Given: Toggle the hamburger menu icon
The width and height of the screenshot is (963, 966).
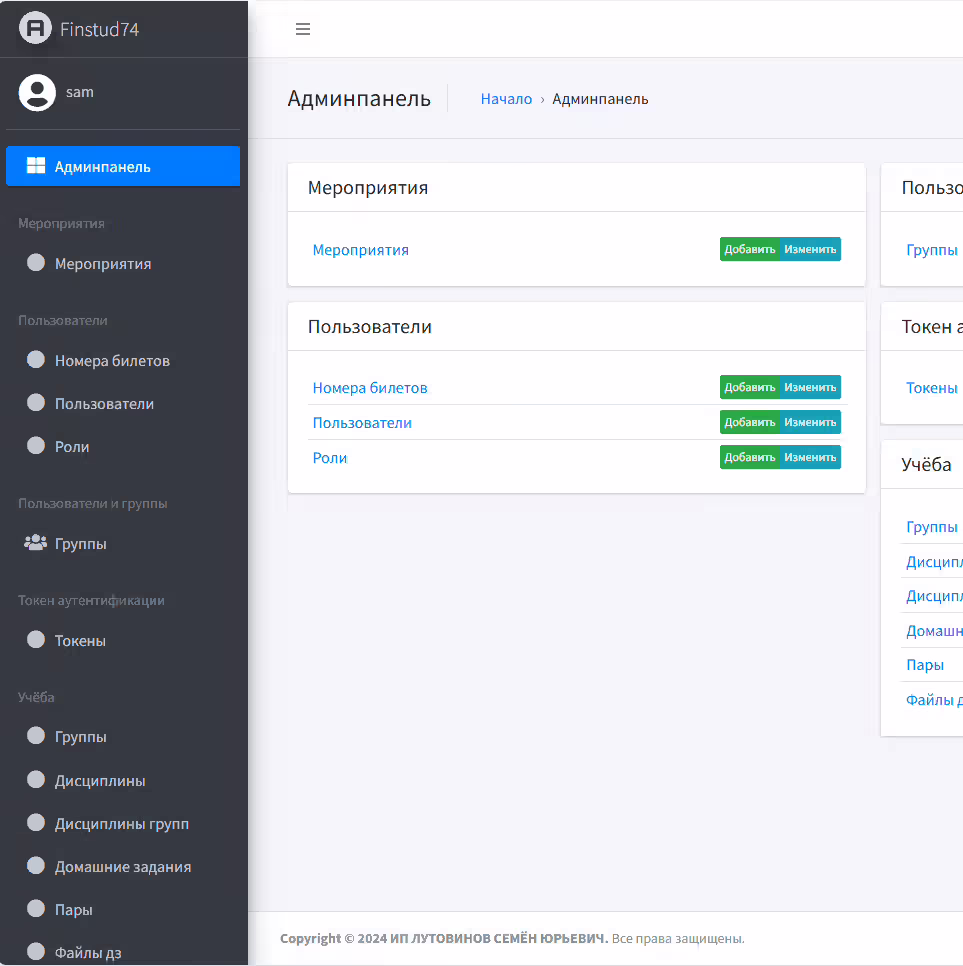Looking at the screenshot, I should point(303,29).
